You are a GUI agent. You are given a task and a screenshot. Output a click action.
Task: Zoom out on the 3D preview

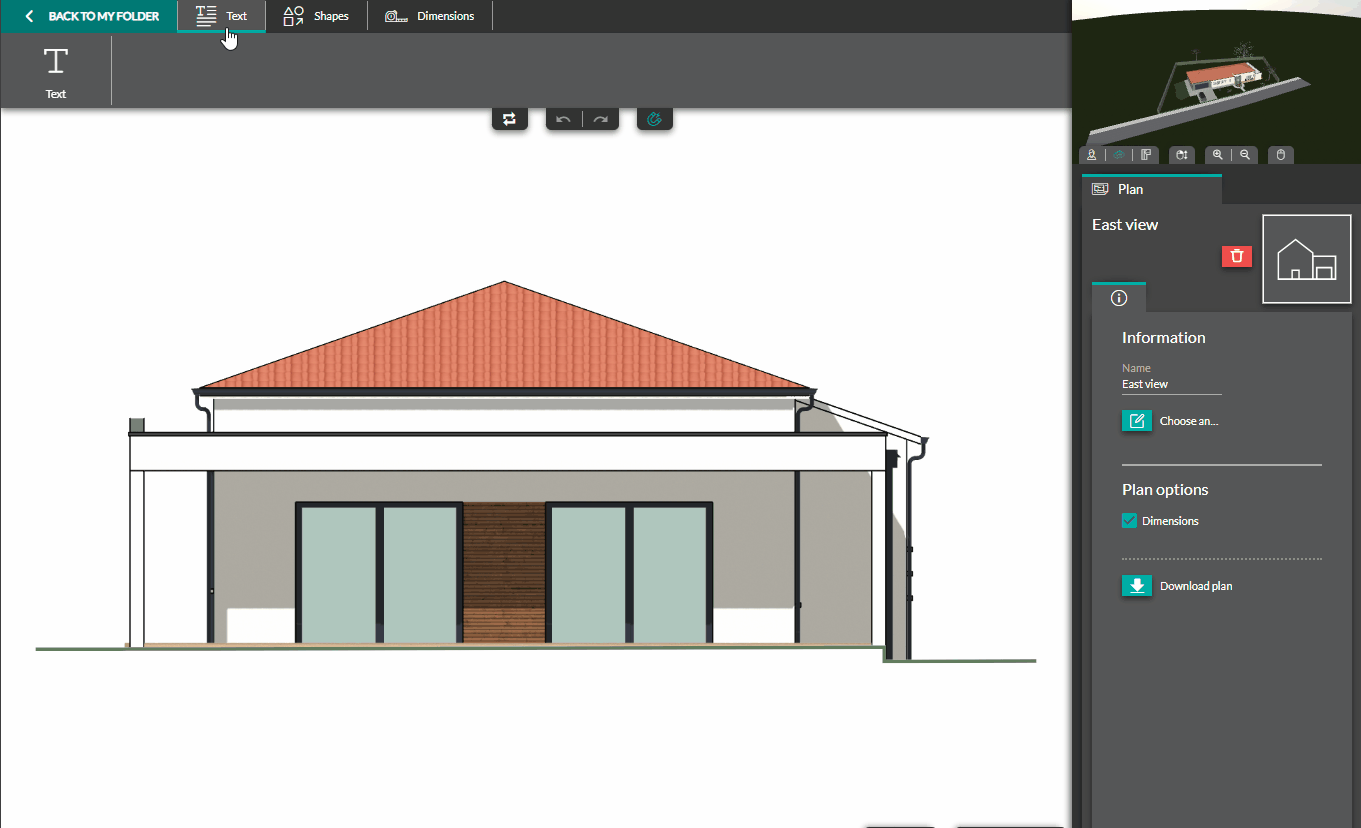point(1244,155)
